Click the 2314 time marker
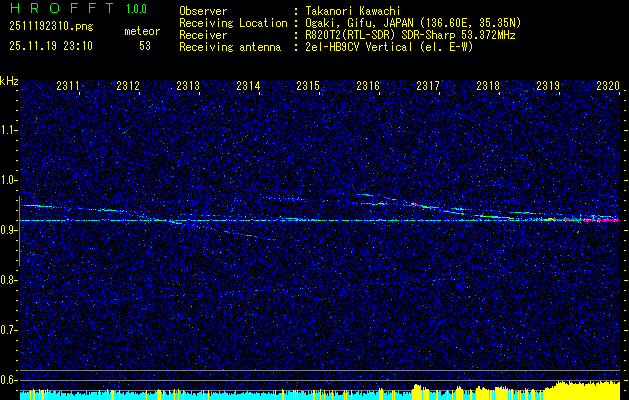Image resolution: width=629 pixels, height=400 pixels. click(248, 86)
